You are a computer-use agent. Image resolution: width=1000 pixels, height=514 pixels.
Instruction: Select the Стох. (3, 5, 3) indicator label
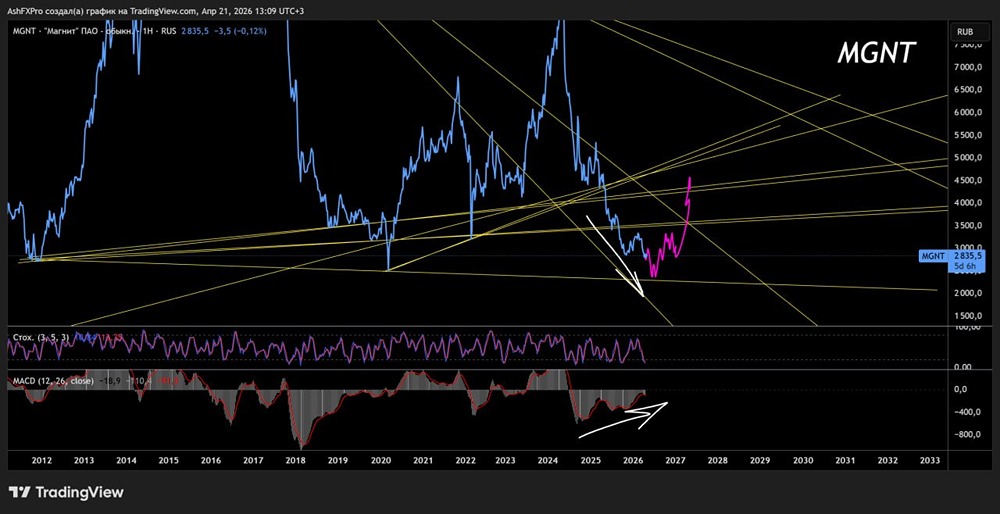click(x=41, y=336)
